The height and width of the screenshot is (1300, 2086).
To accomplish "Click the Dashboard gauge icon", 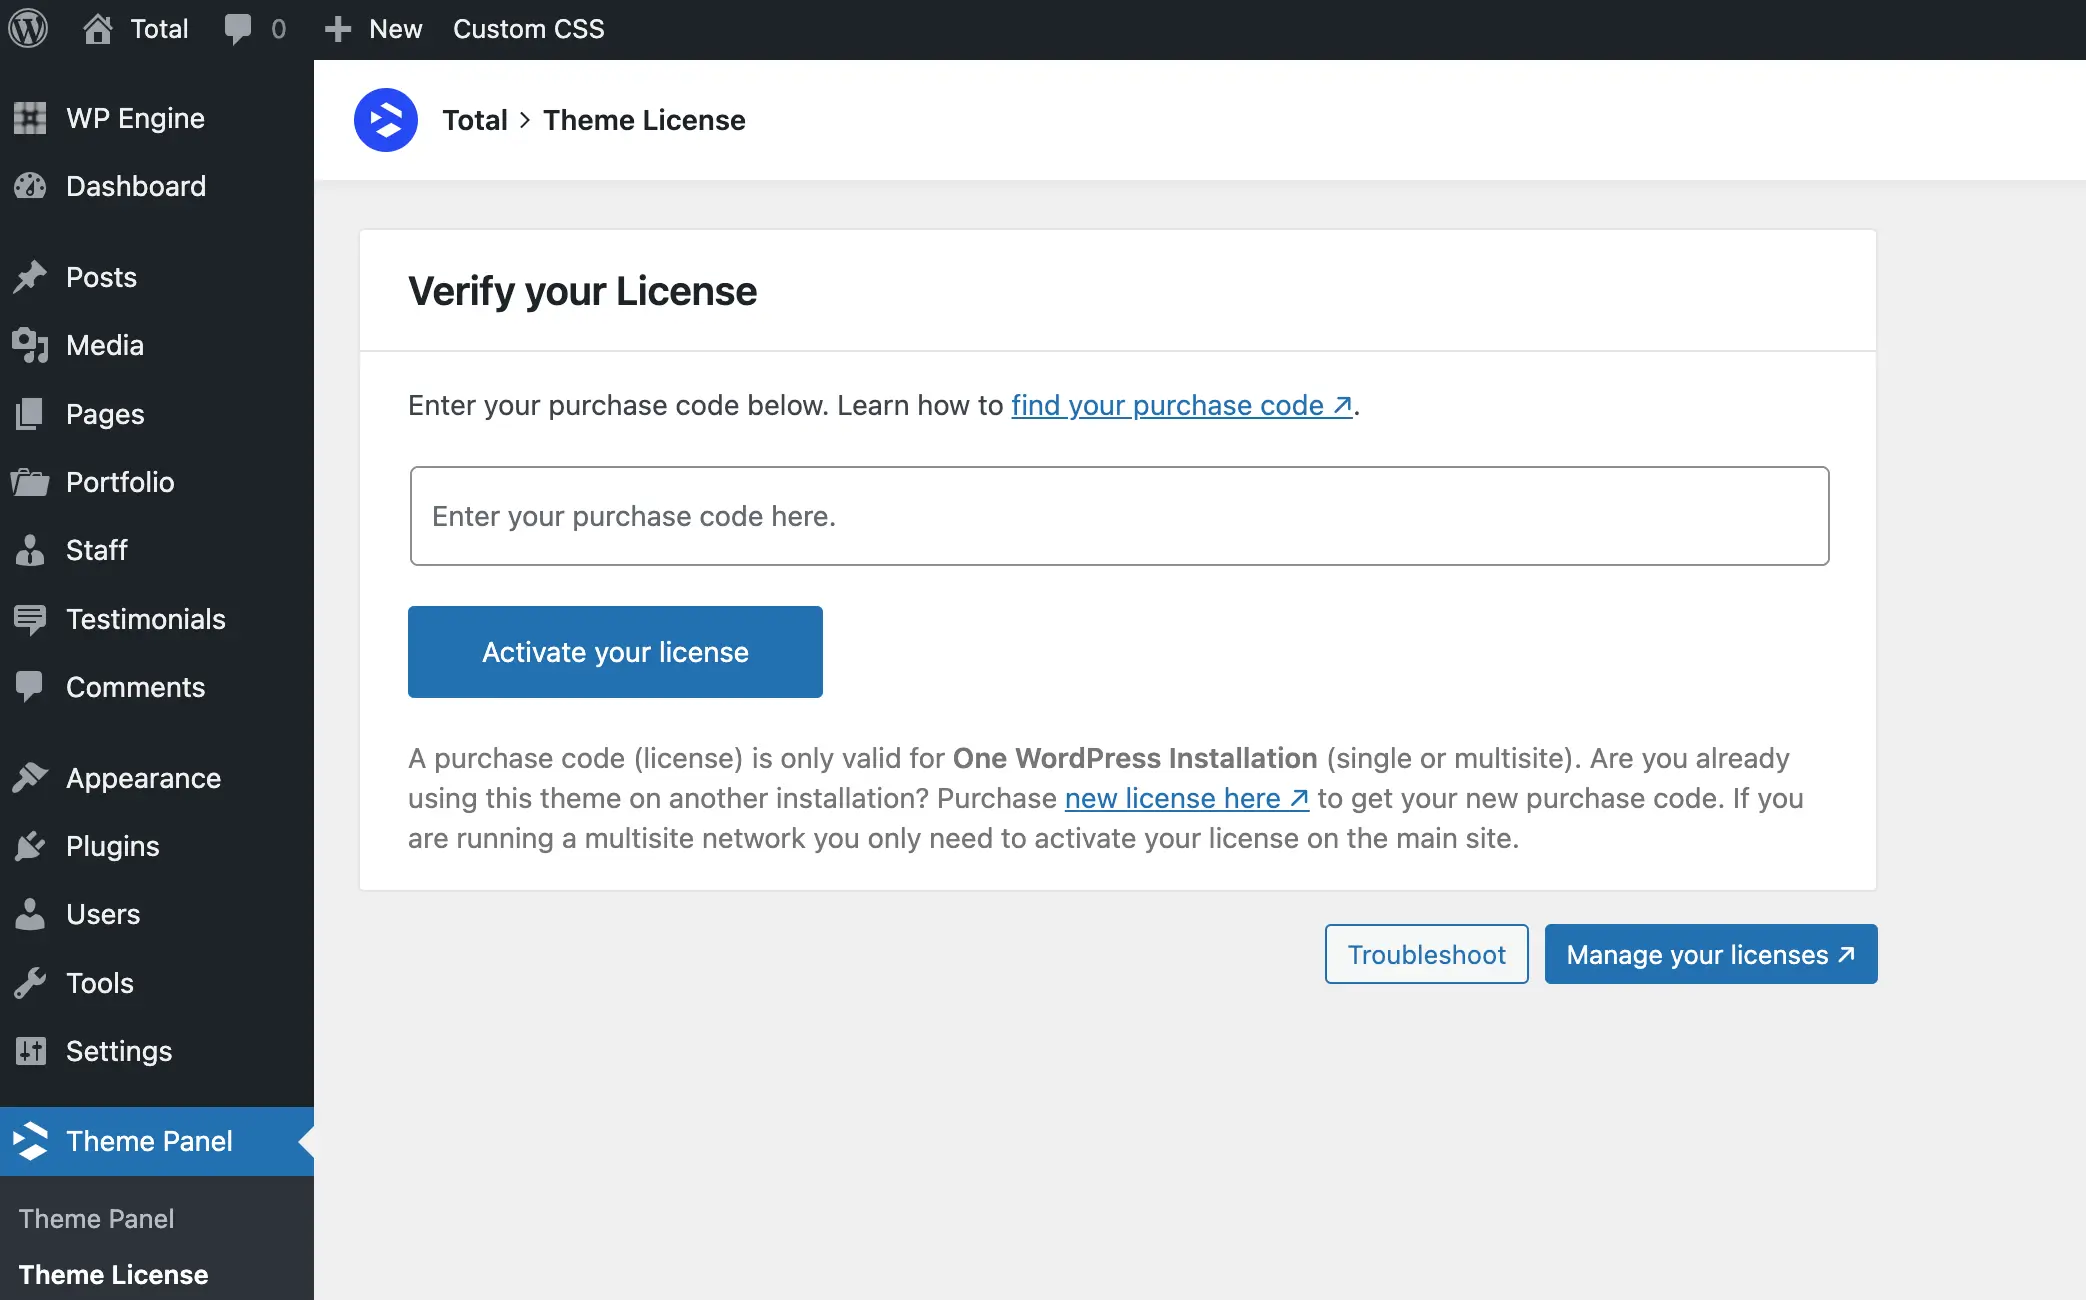I will click(x=30, y=186).
